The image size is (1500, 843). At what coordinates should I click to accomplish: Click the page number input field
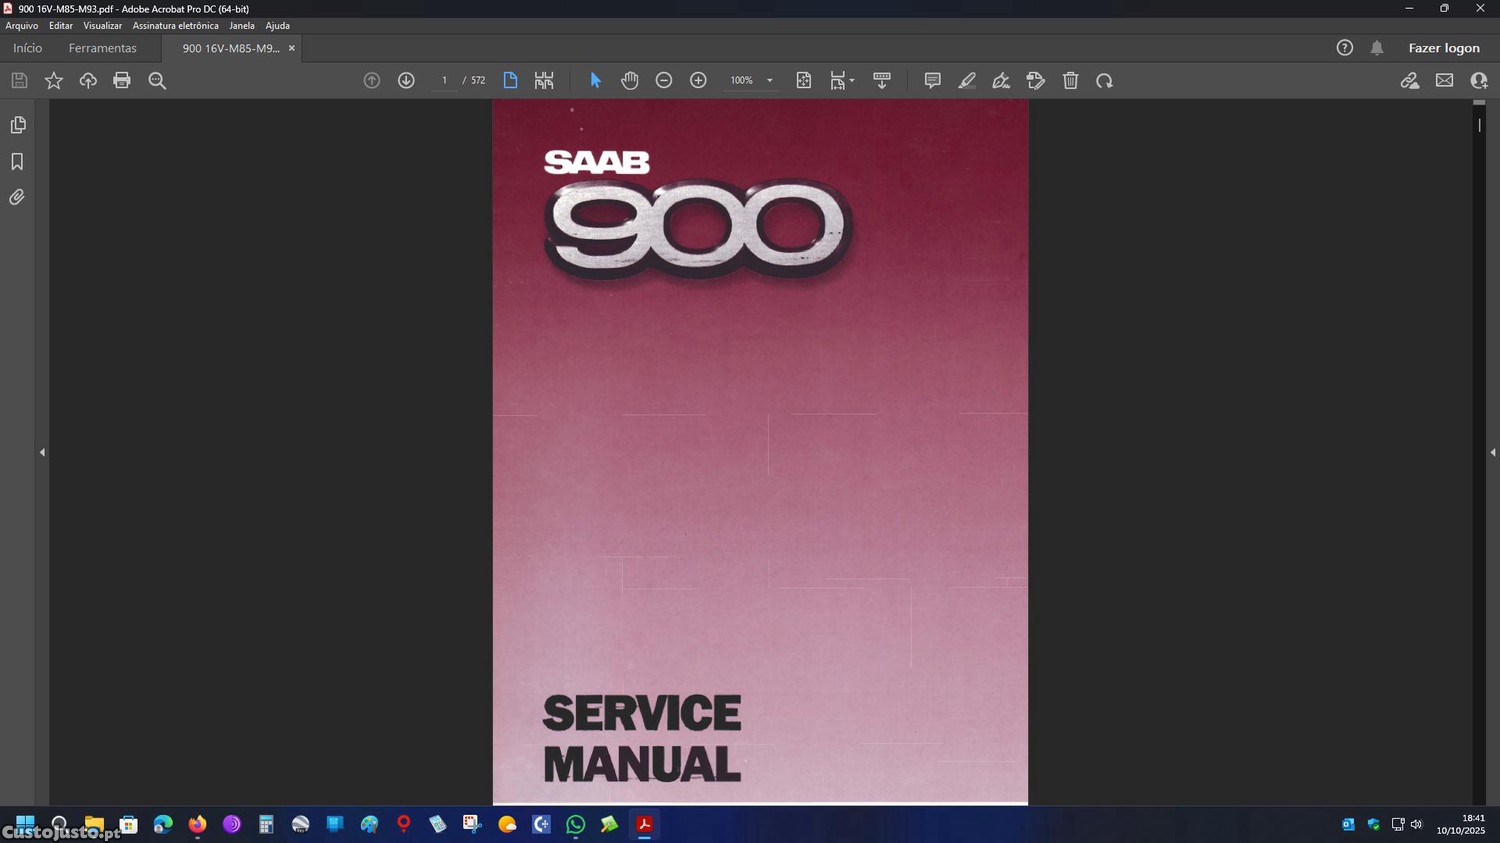[444, 81]
